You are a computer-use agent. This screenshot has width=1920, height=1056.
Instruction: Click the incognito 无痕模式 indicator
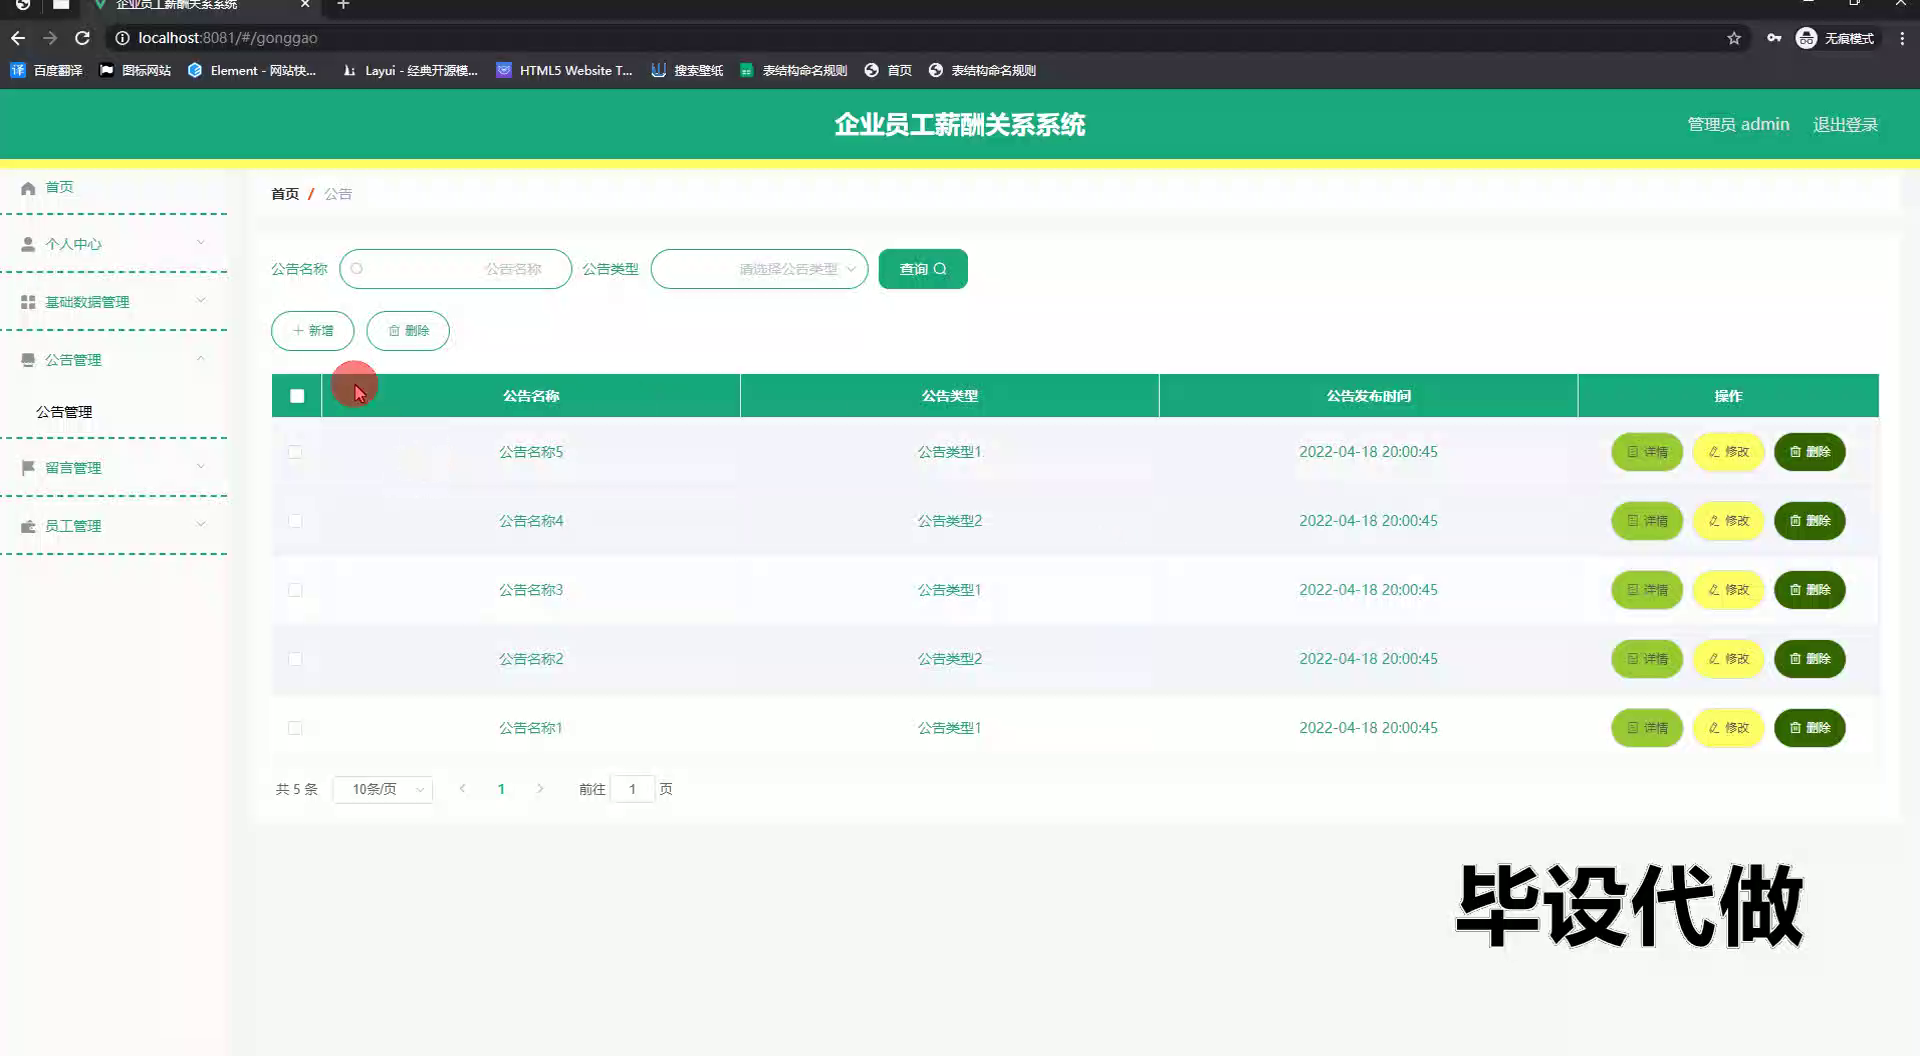coord(1836,38)
